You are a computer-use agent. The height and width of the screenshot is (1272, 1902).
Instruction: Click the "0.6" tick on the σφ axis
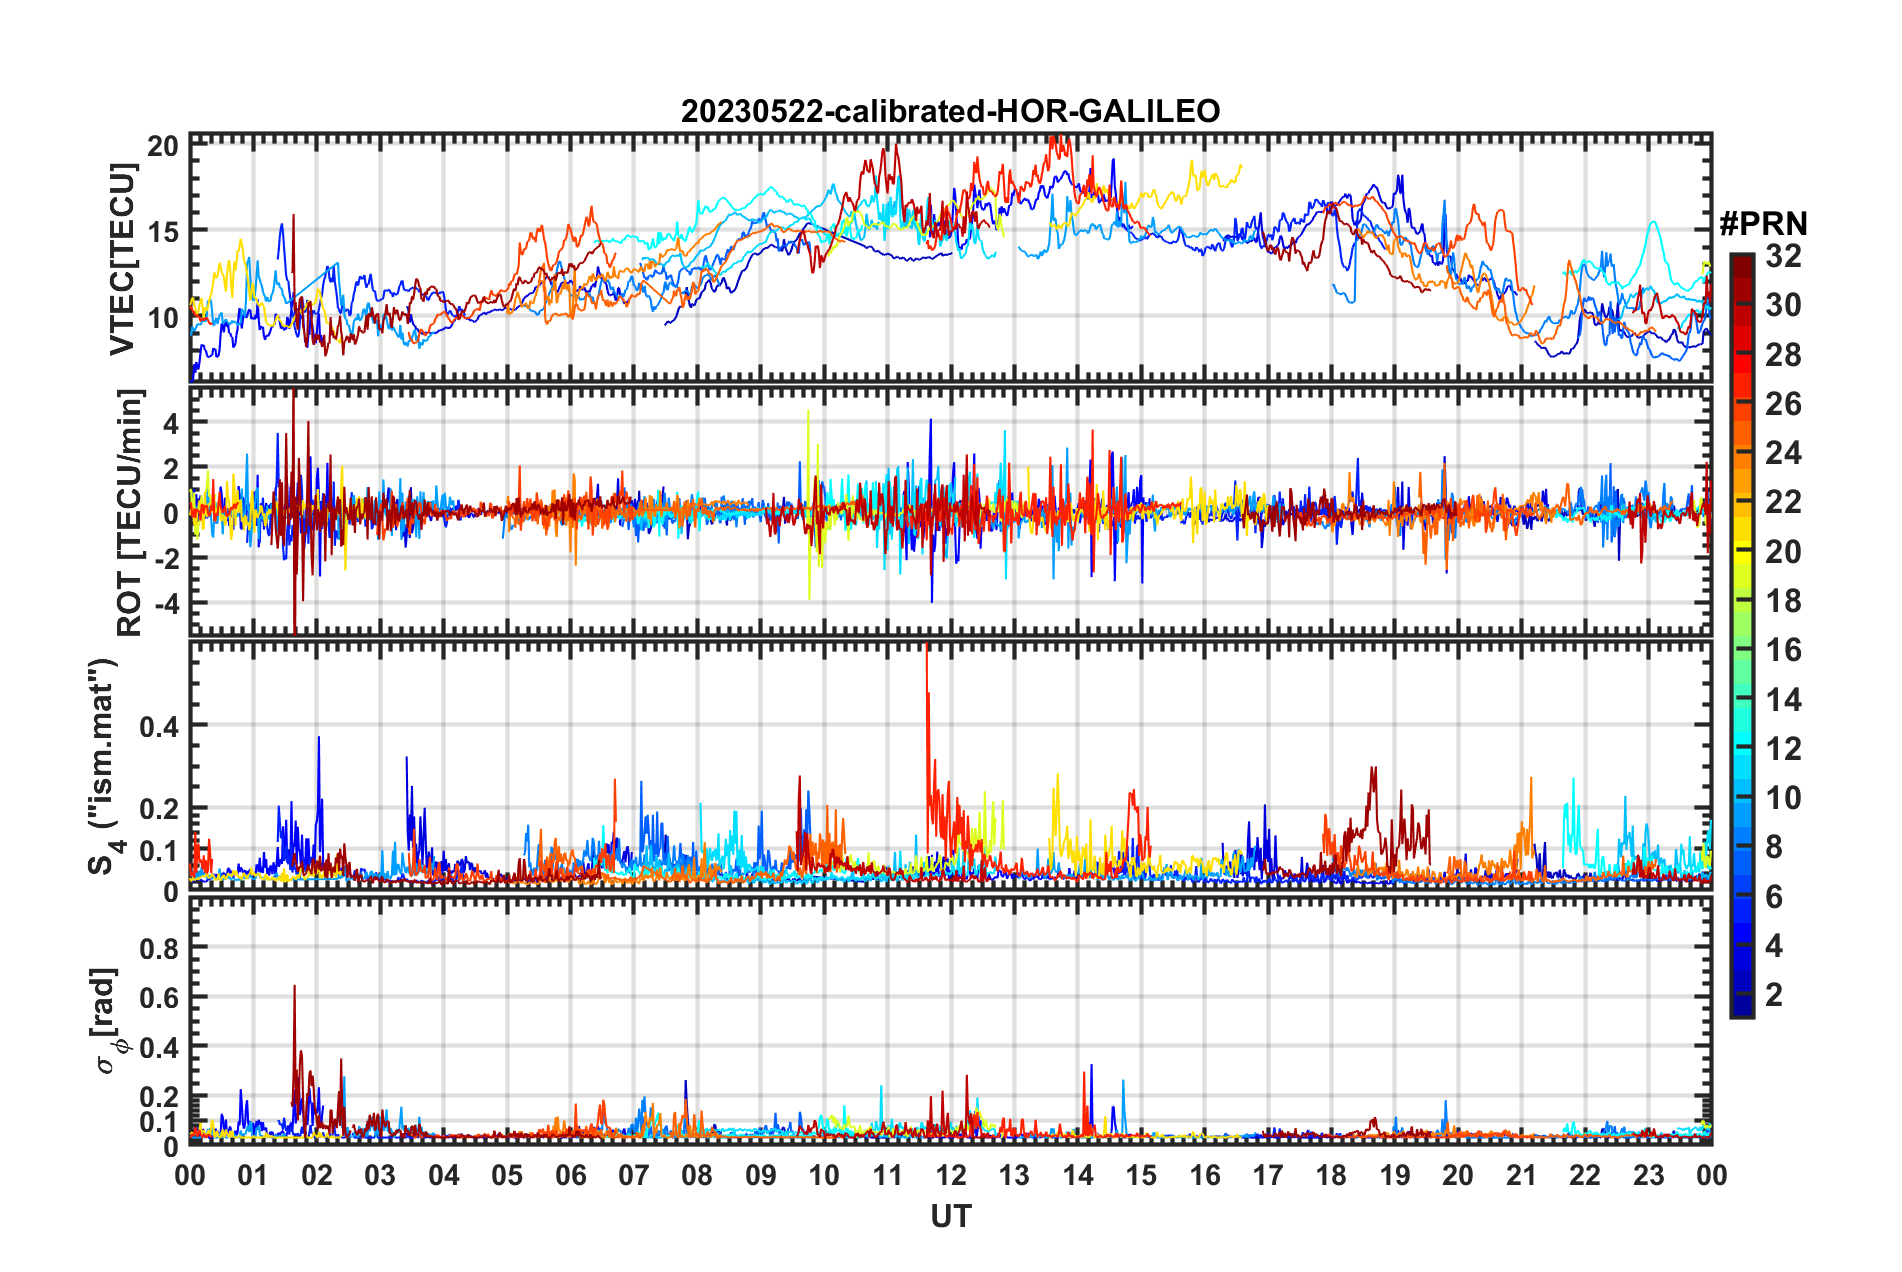coord(160,997)
